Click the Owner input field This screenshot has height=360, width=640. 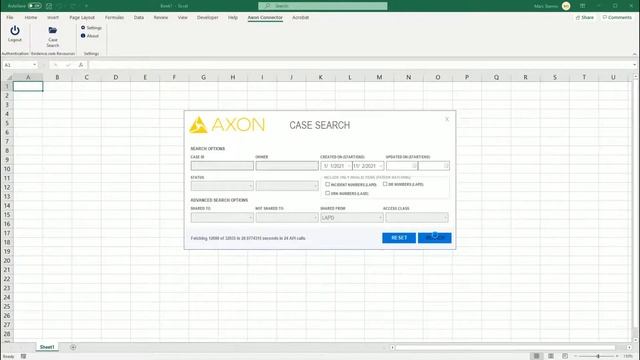pyautogui.click(x=287, y=166)
